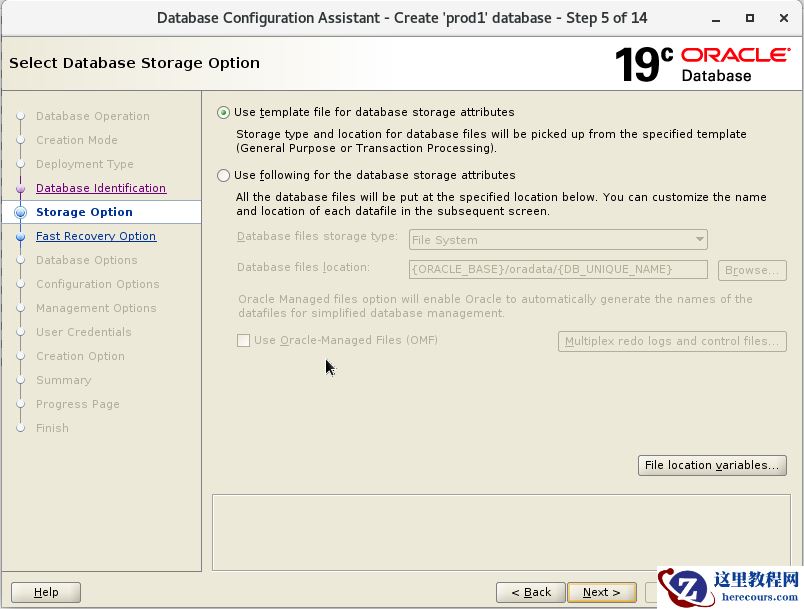The width and height of the screenshot is (804, 609).
Task: Click the Database Identification step bullet icon
Action: tap(21, 189)
